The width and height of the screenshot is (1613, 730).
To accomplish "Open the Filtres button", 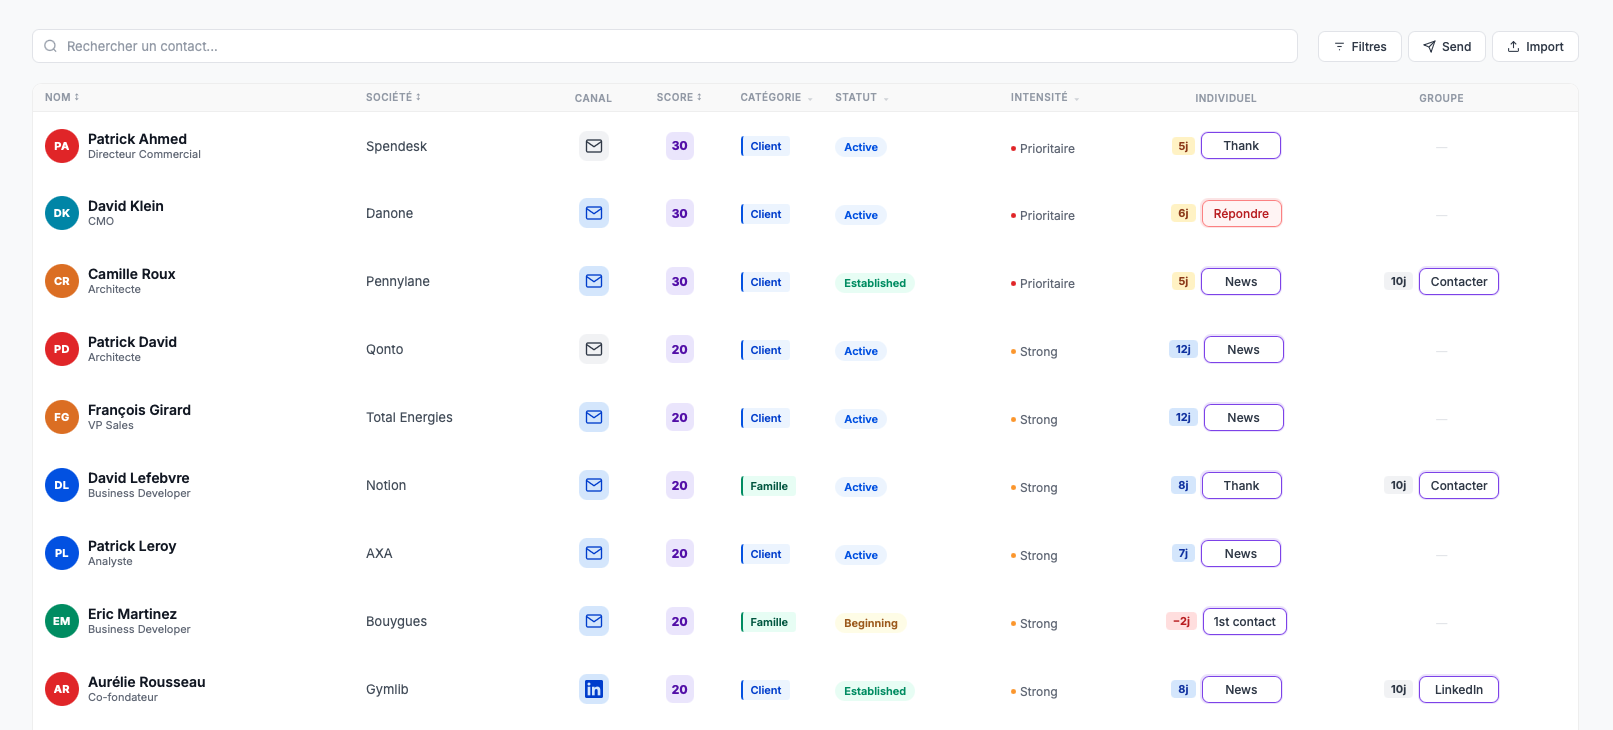I will point(1360,47).
